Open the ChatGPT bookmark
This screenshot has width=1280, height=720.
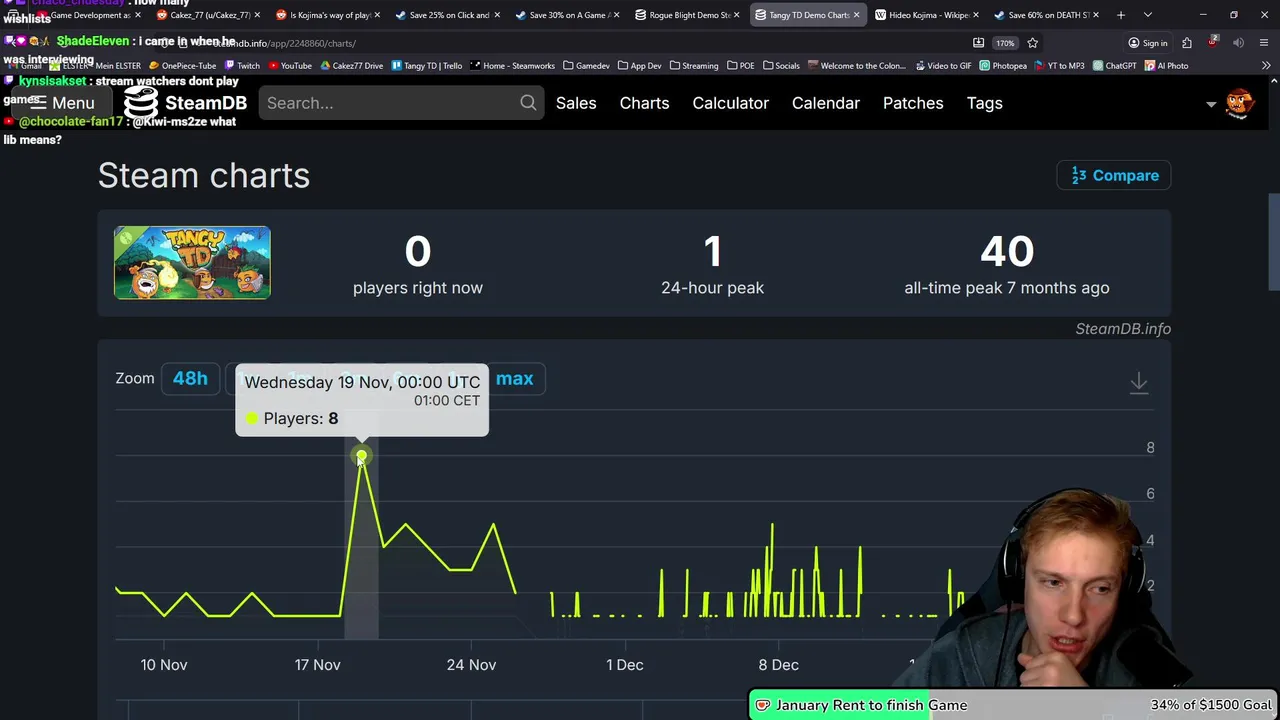click(1115, 66)
